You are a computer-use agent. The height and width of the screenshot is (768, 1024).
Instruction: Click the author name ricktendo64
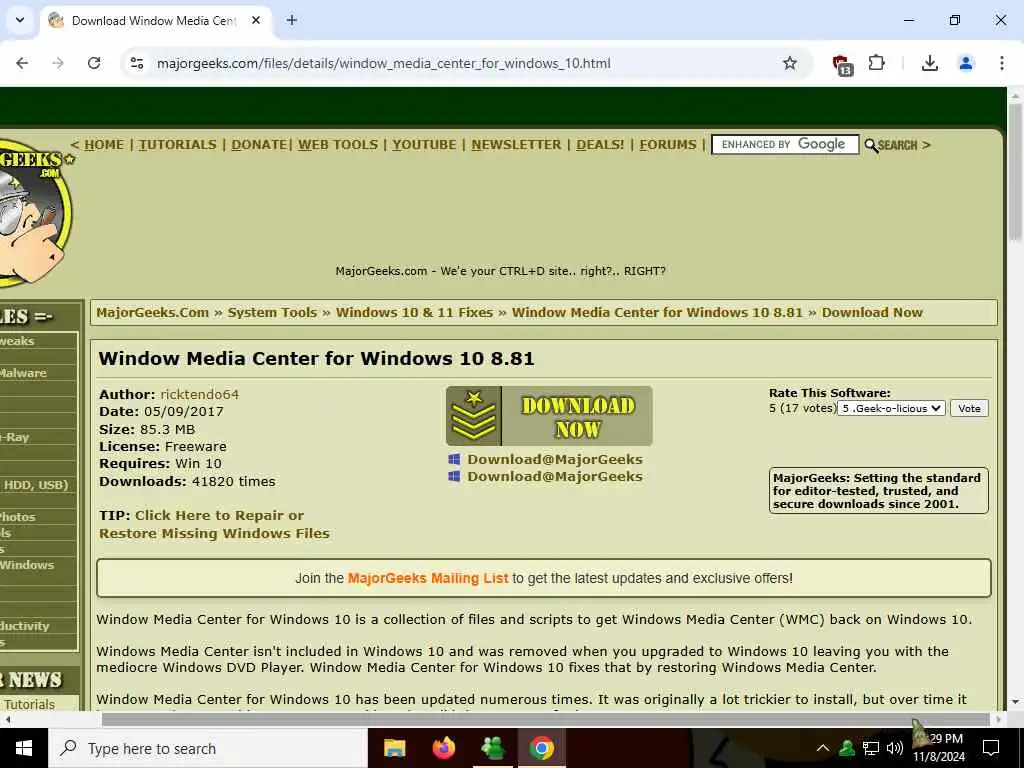click(x=200, y=394)
